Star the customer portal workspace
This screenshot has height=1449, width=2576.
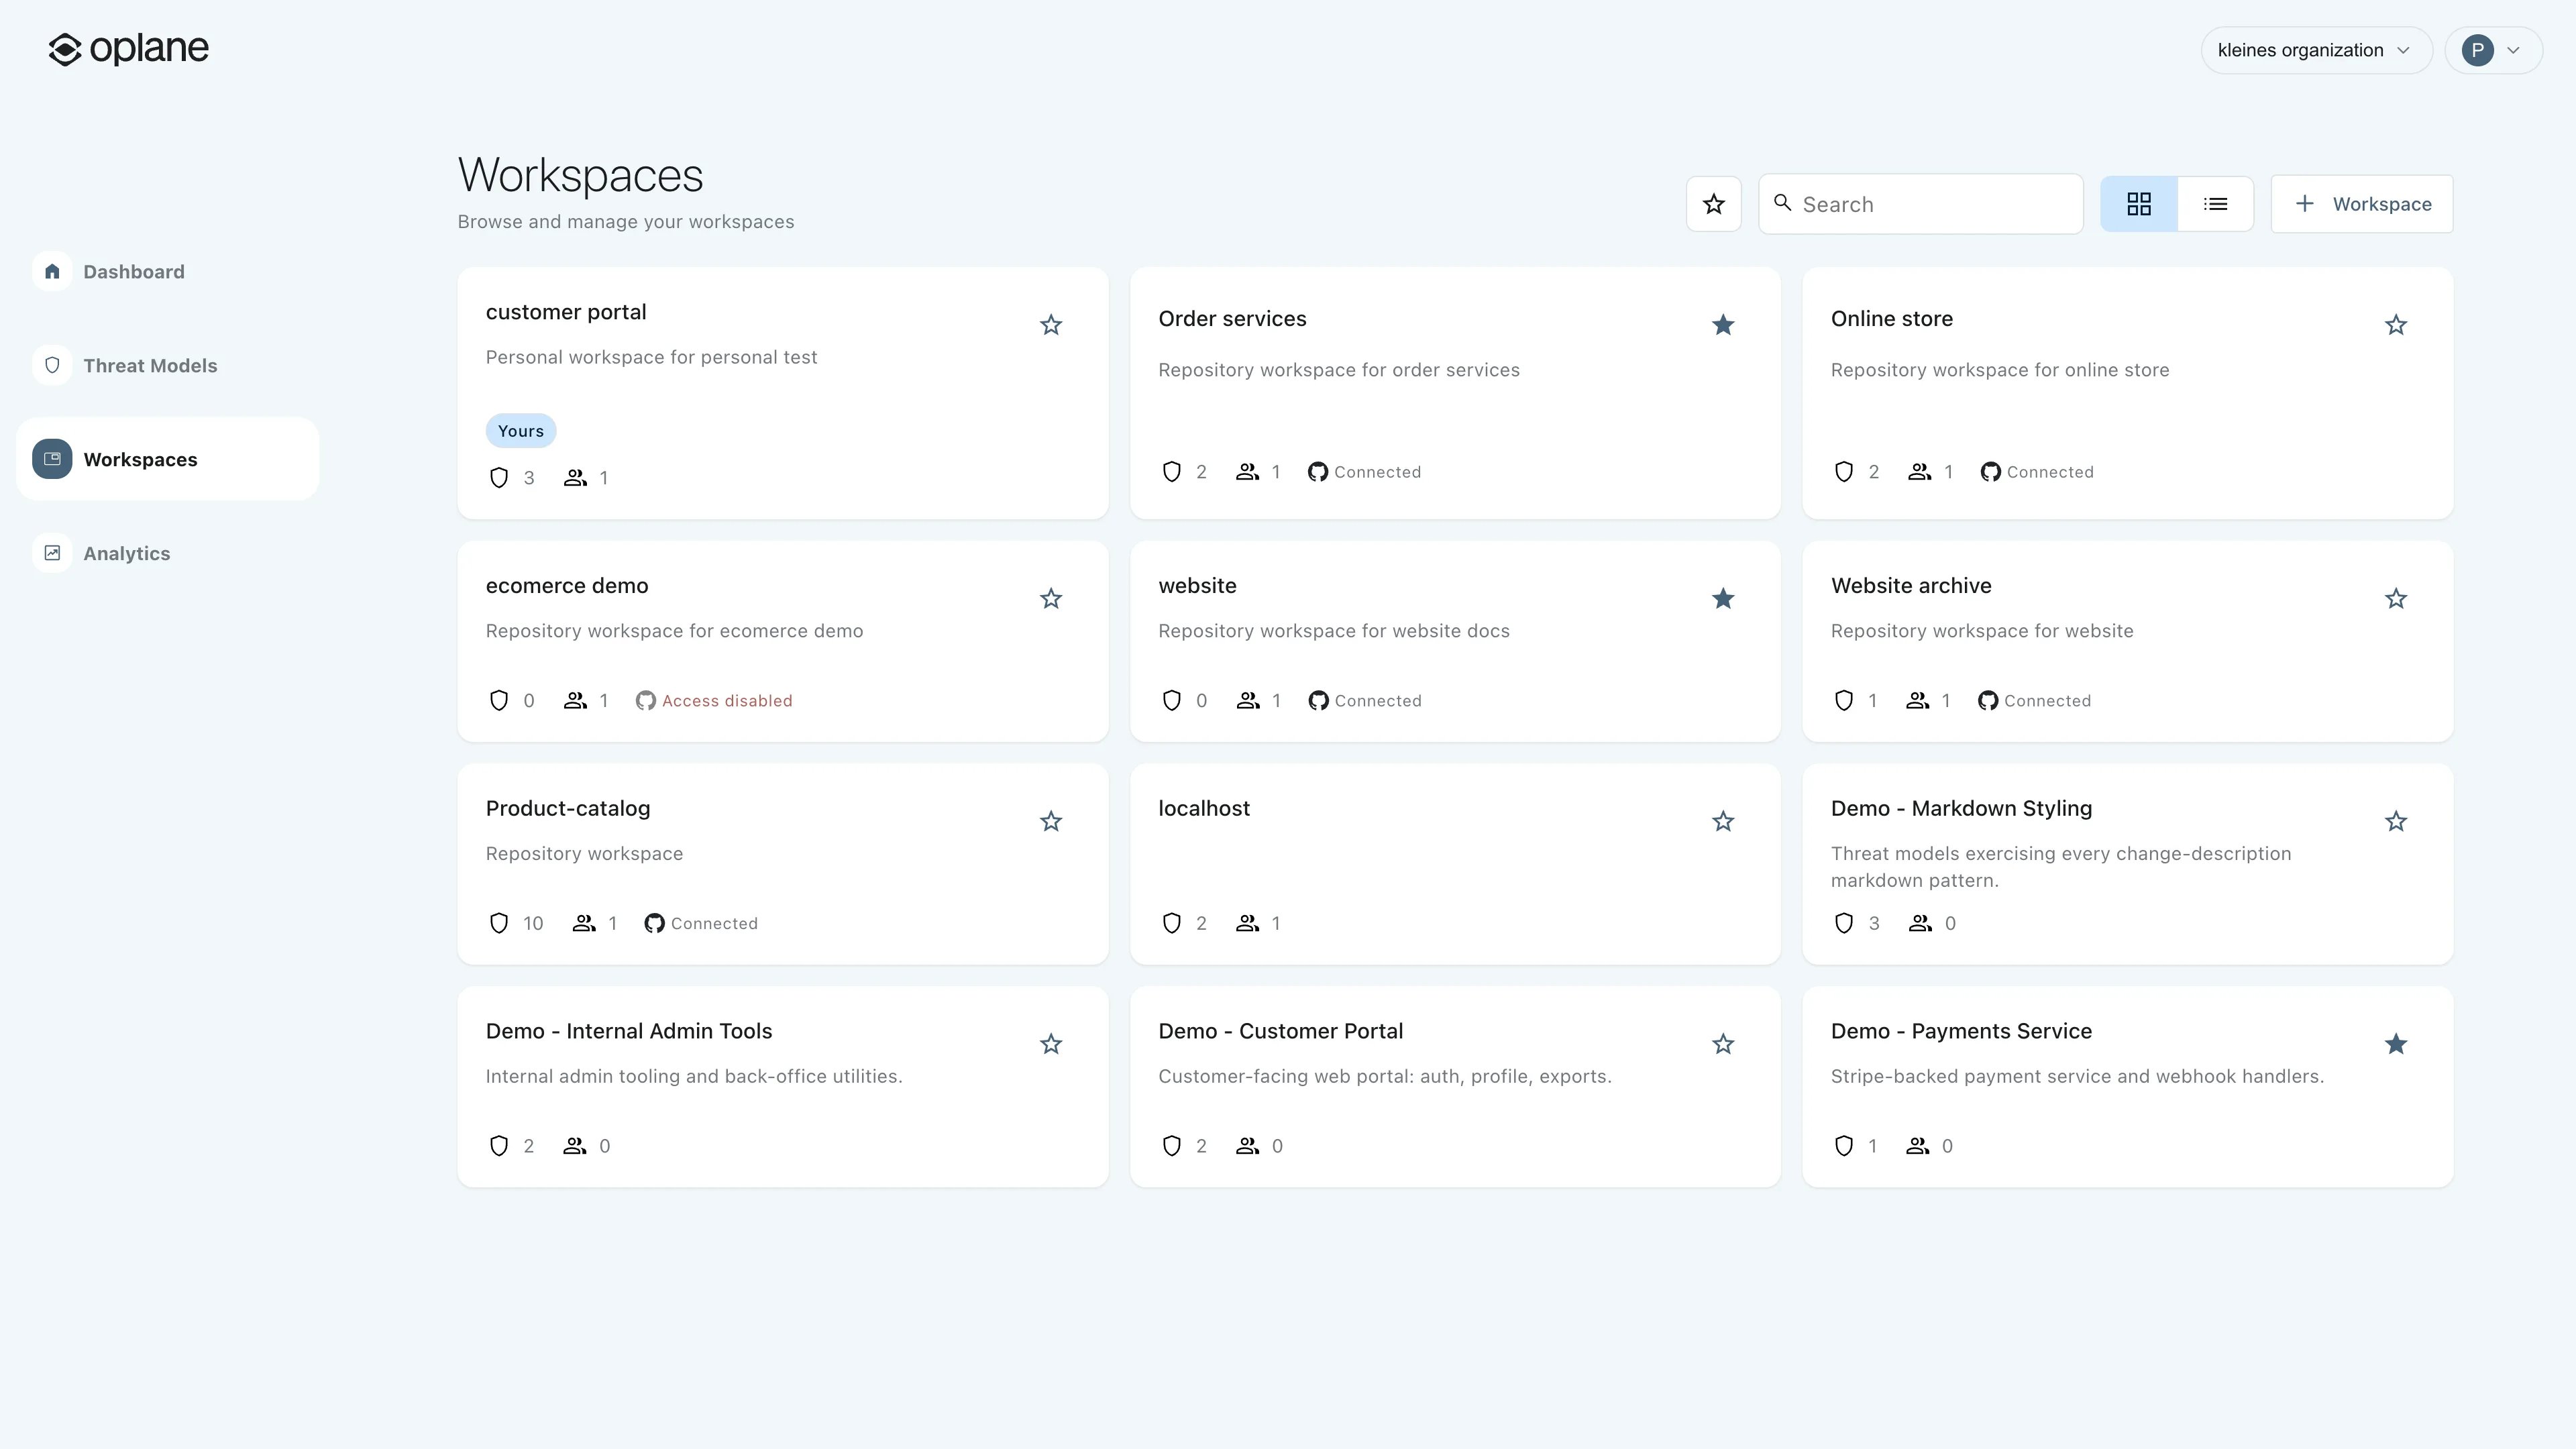coord(1051,325)
